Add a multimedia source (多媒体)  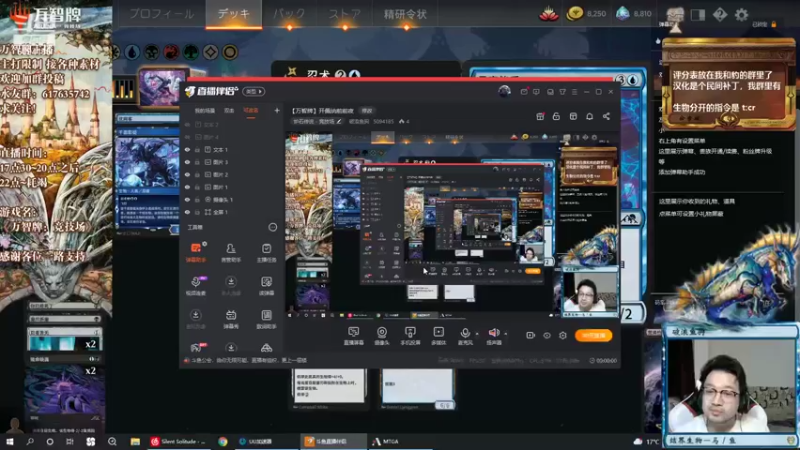438,336
